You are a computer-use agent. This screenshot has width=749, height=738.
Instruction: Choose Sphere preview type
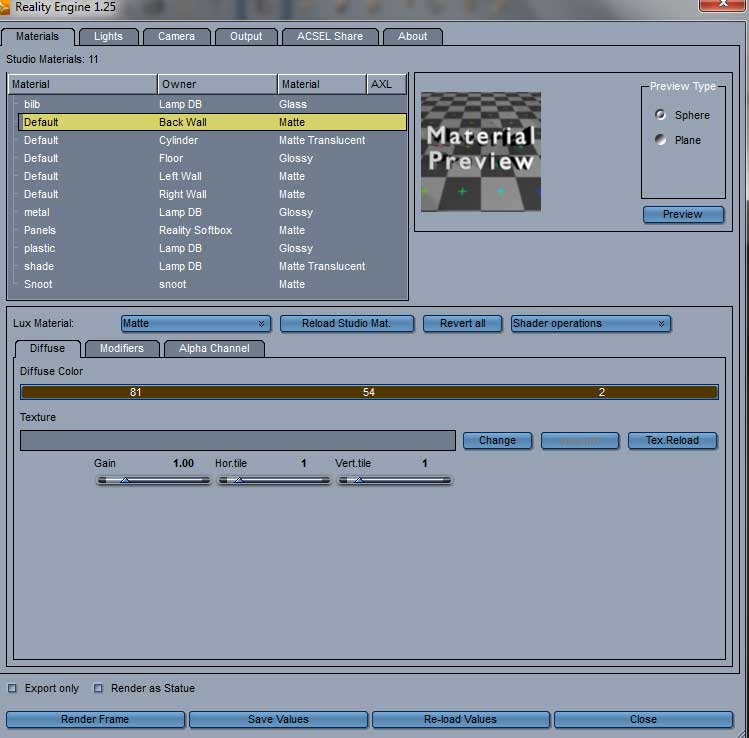point(661,115)
